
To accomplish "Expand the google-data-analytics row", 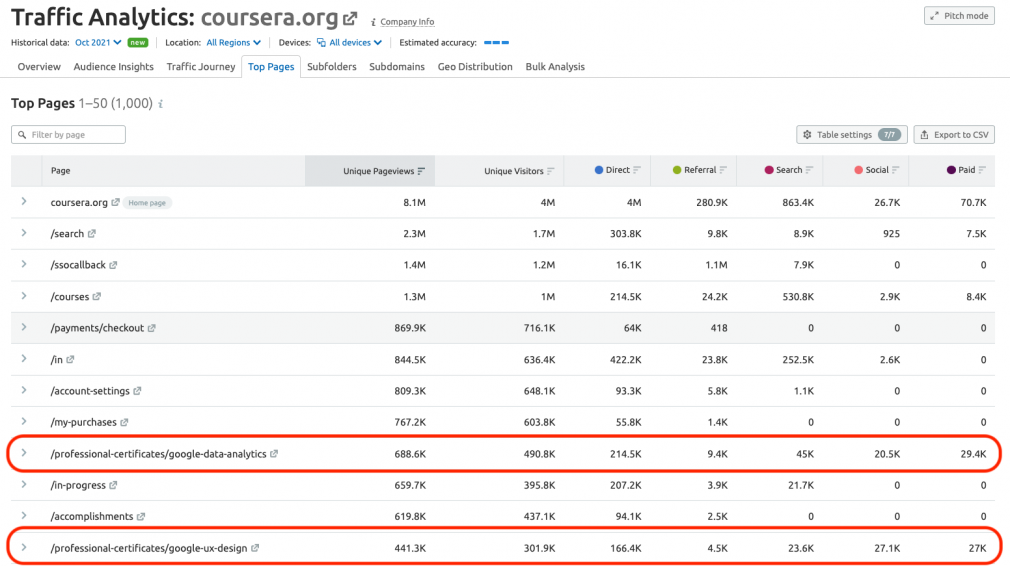I will pos(24,453).
